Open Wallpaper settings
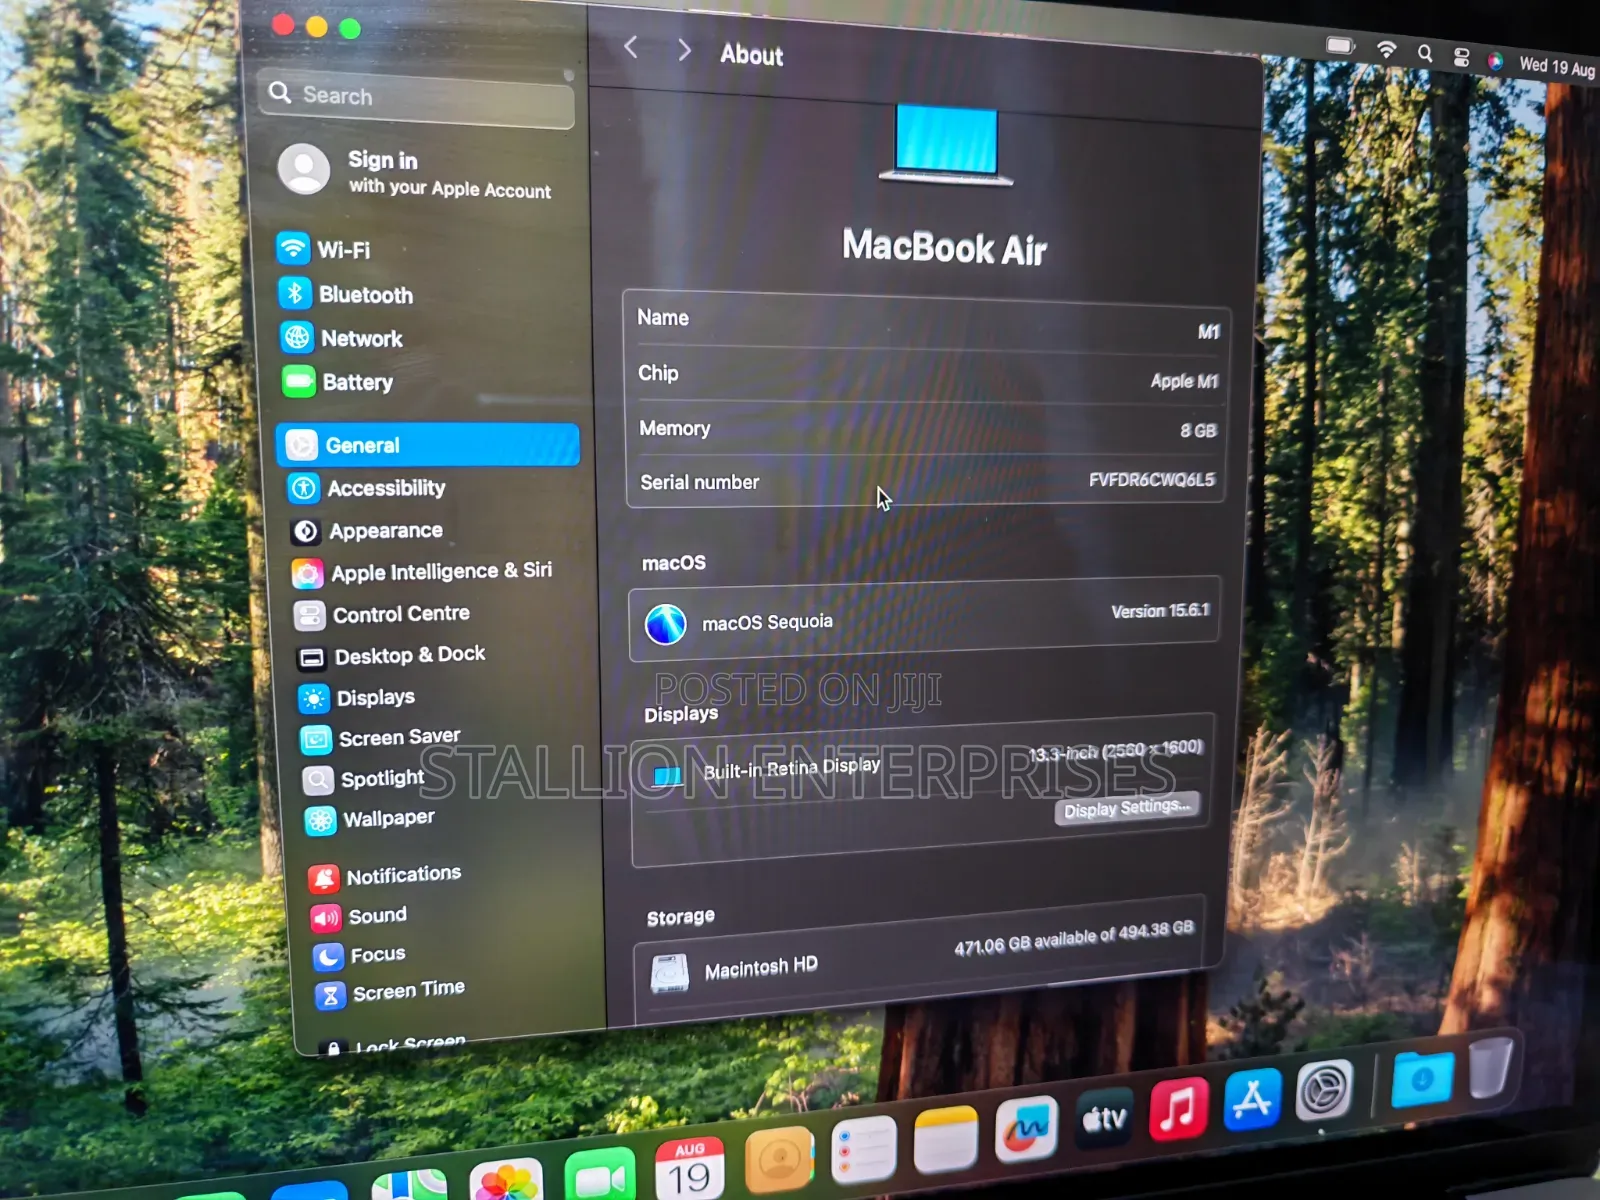 click(x=370, y=819)
